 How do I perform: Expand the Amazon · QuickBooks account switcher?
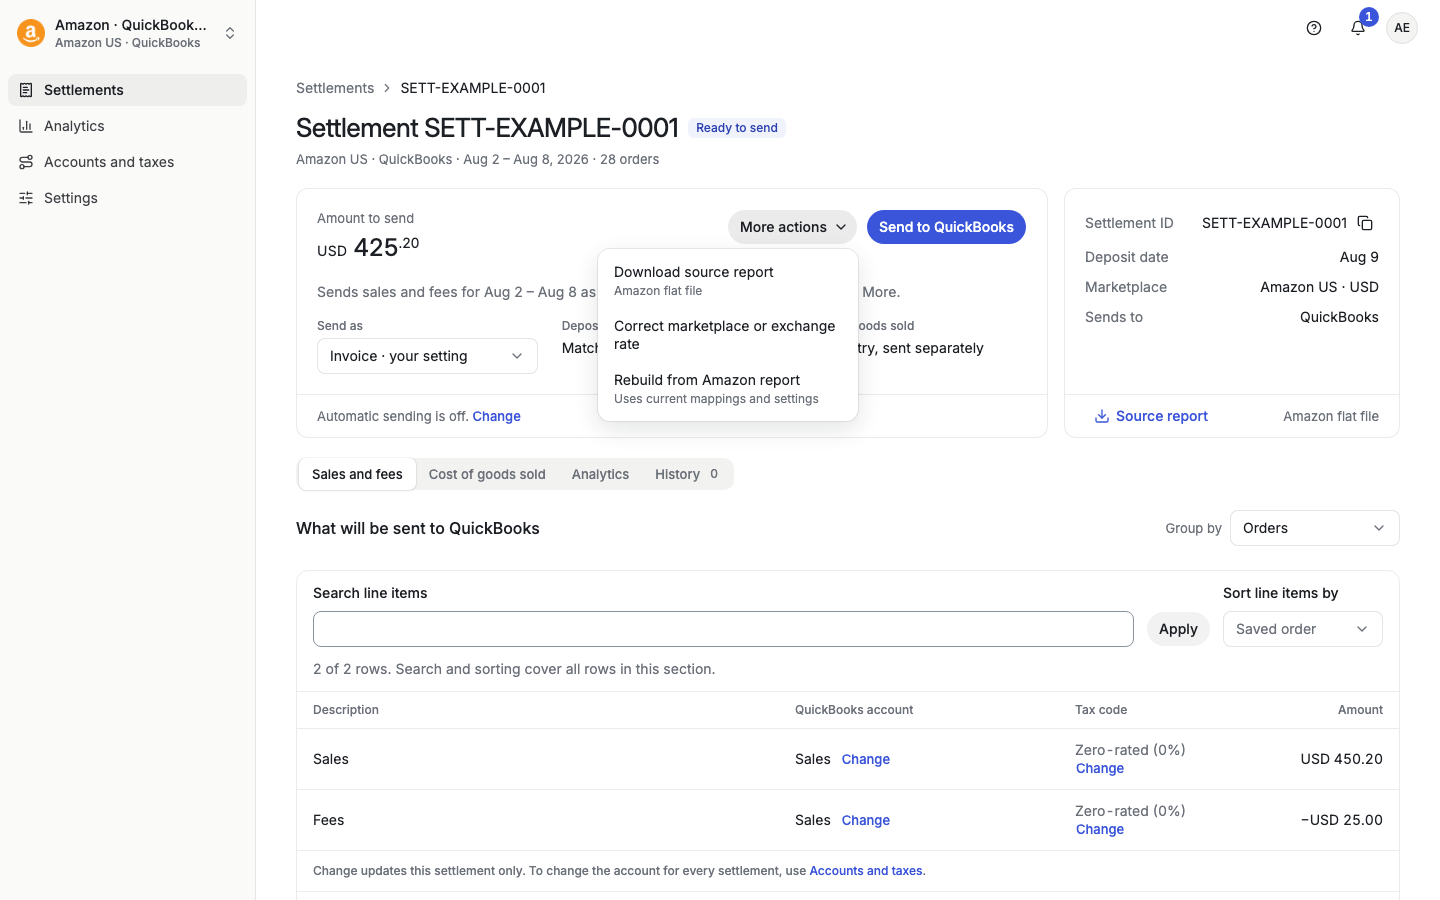coord(128,33)
